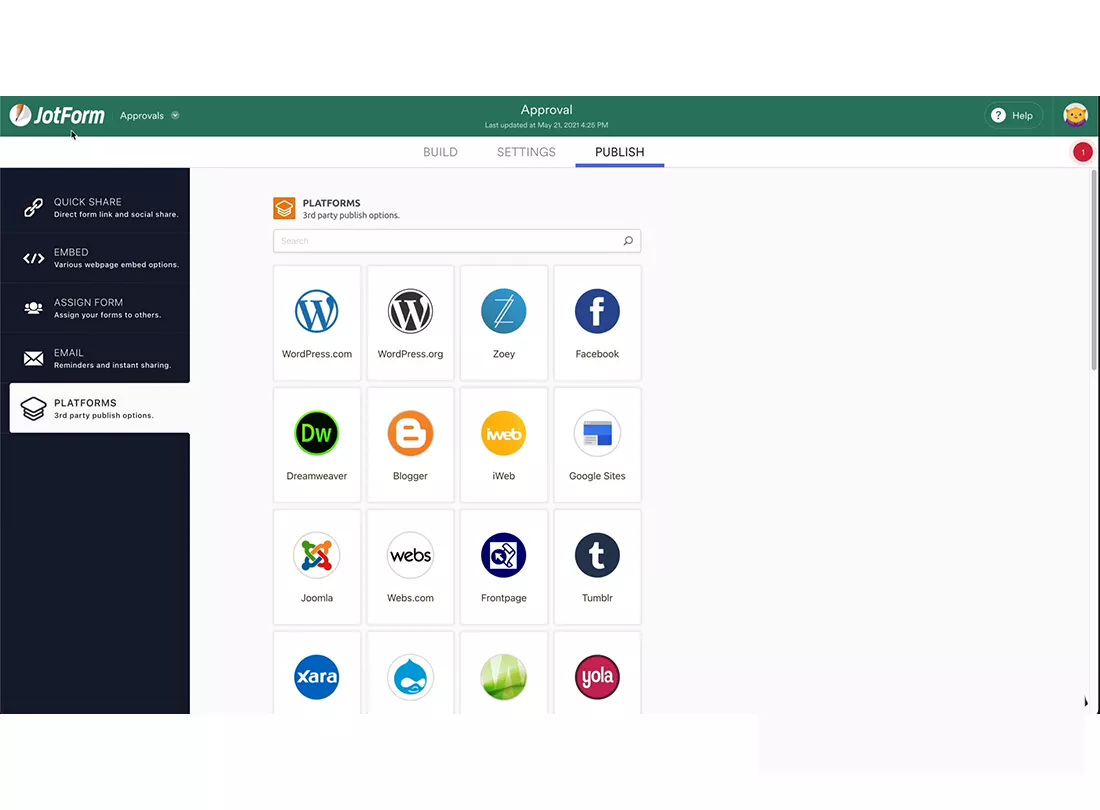Open the red notification badge
This screenshot has width=1100, height=810.
click(x=1082, y=151)
